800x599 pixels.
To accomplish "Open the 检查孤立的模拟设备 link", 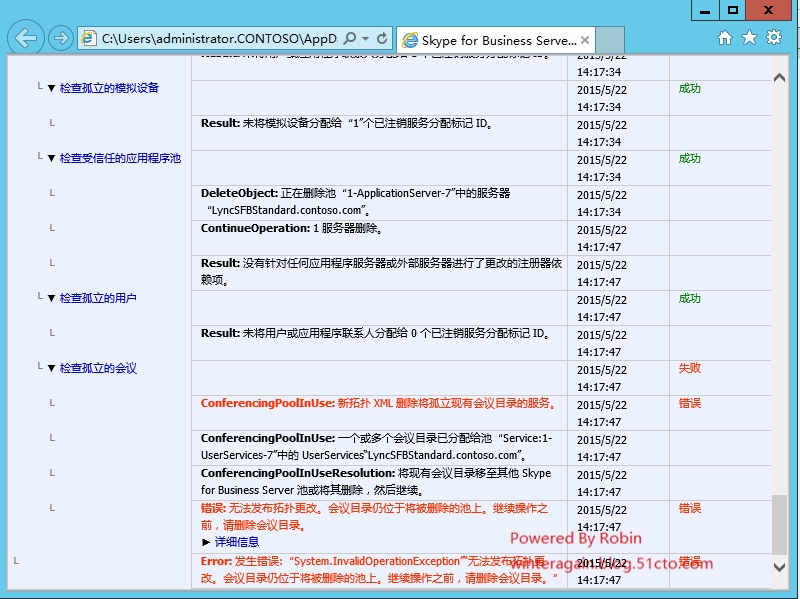I will point(109,88).
